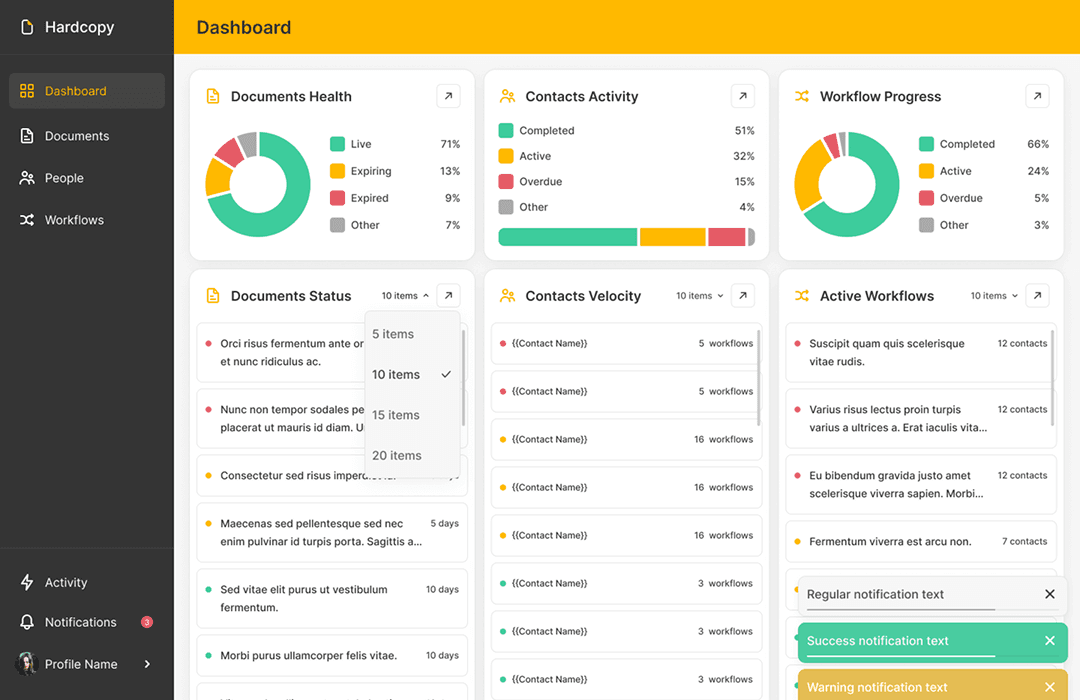This screenshot has width=1080, height=700.
Task: Expand Contacts Velocity items count dropdown
Action: pos(699,296)
